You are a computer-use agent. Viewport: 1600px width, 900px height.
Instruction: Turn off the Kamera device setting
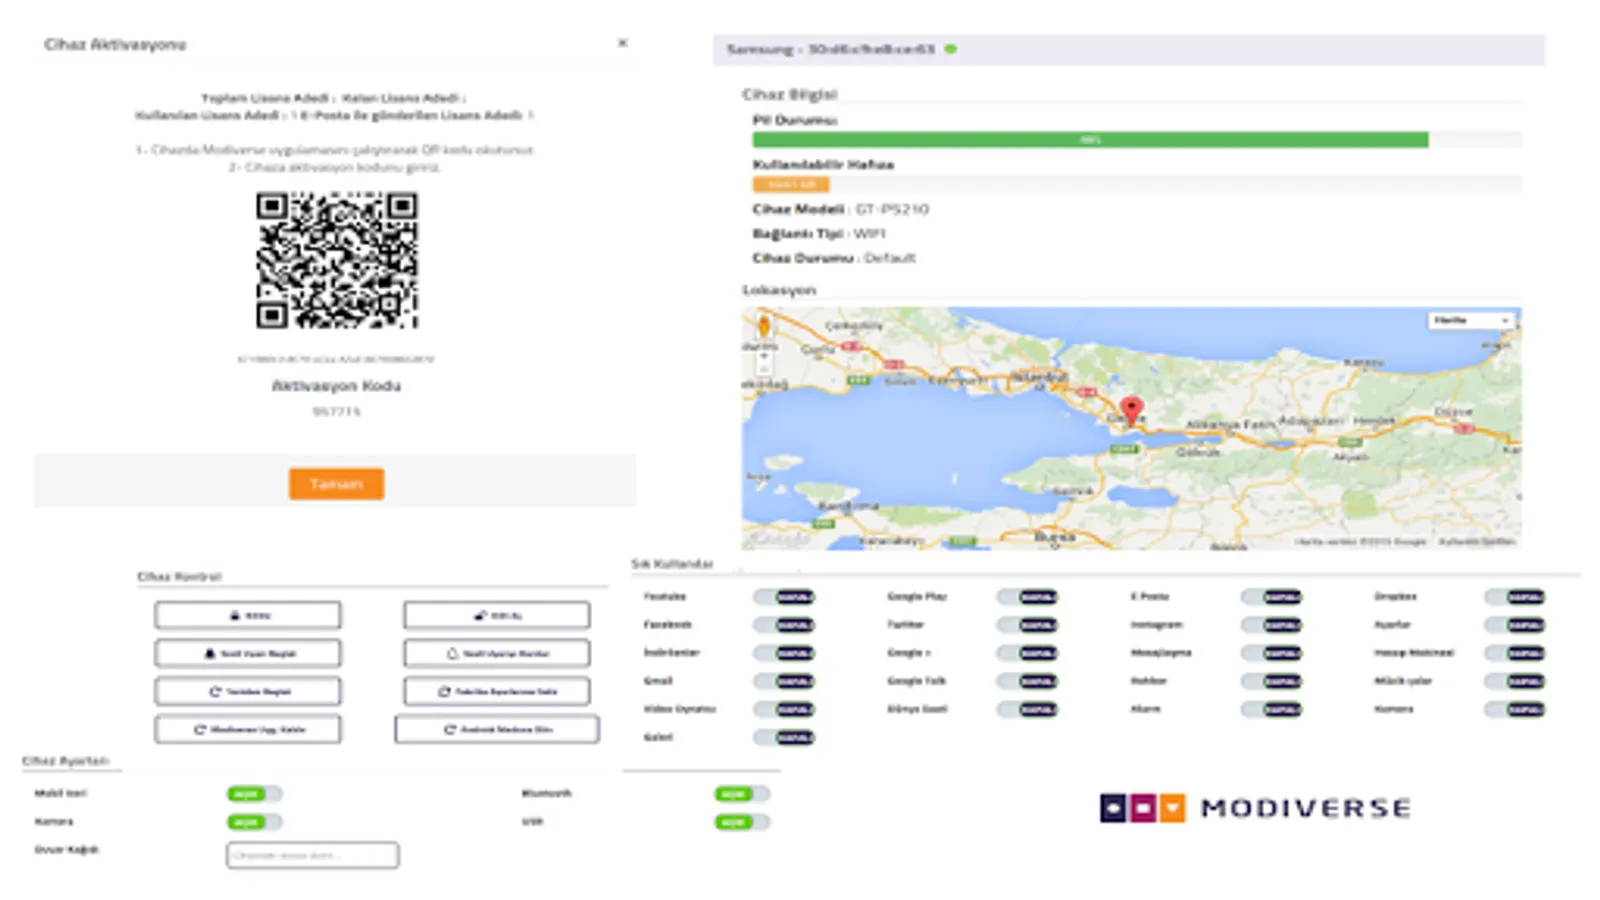click(x=254, y=822)
